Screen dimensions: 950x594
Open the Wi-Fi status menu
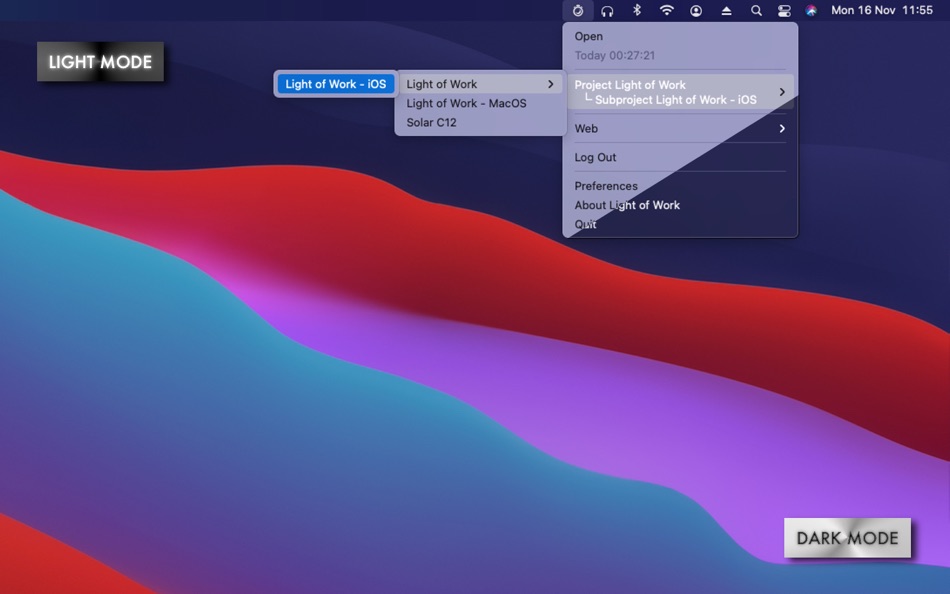point(666,10)
